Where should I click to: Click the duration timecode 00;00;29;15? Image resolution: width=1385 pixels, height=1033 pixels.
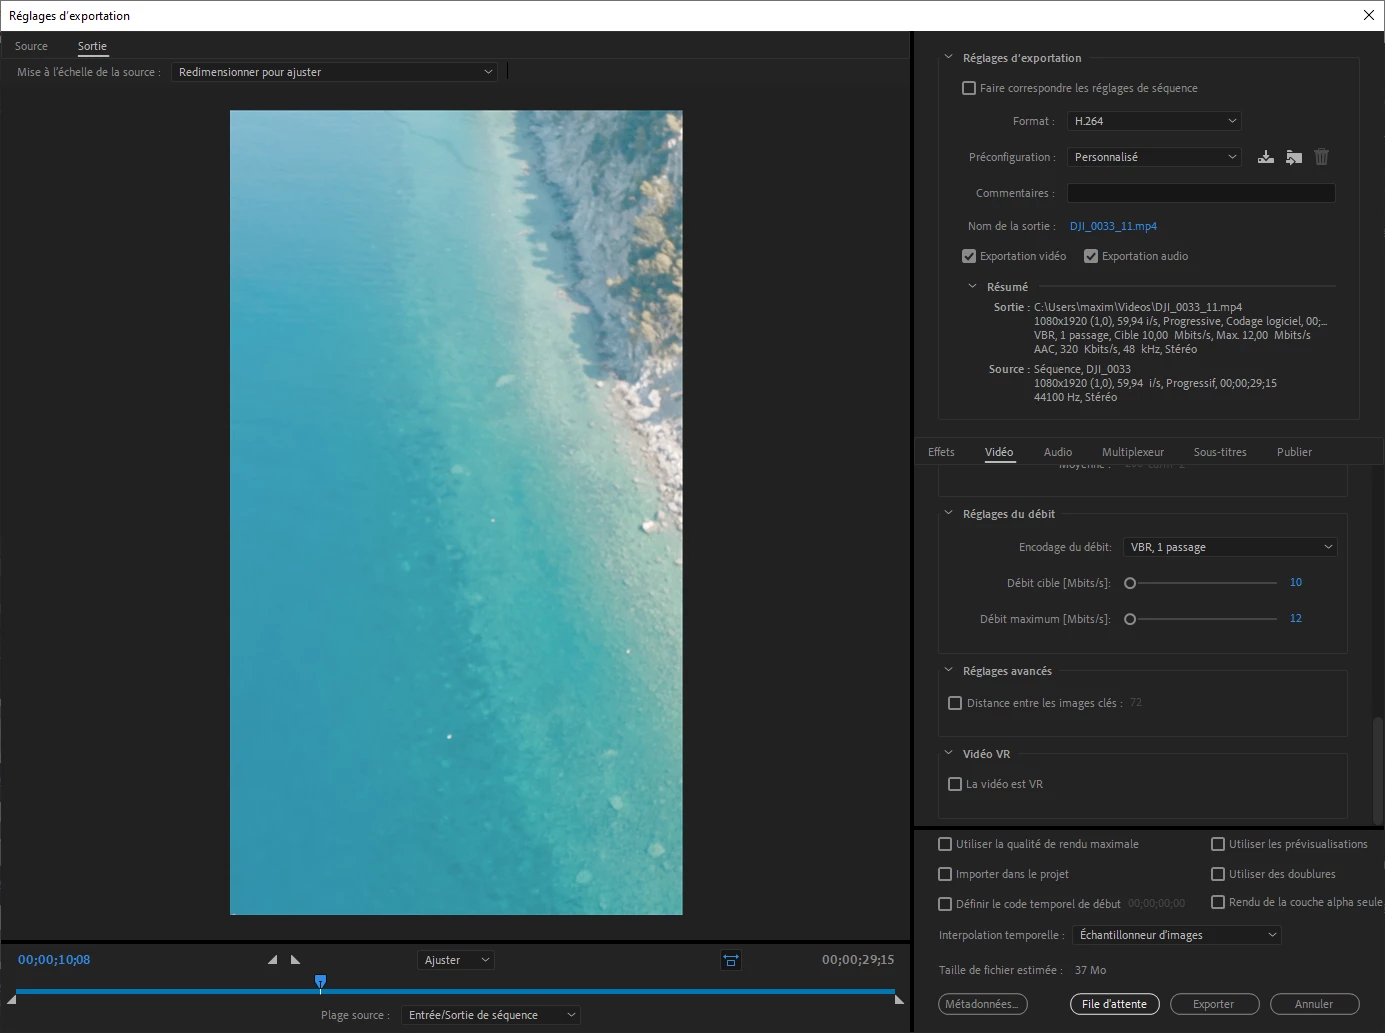pyautogui.click(x=858, y=960)
